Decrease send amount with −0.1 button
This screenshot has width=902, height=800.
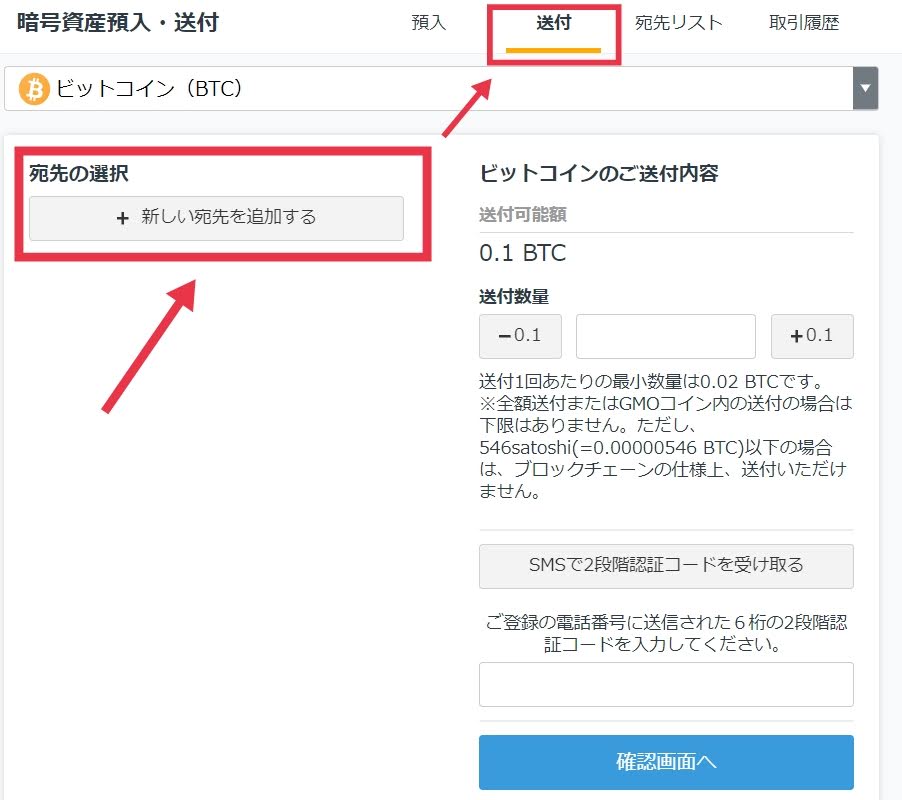coord(520,336)
